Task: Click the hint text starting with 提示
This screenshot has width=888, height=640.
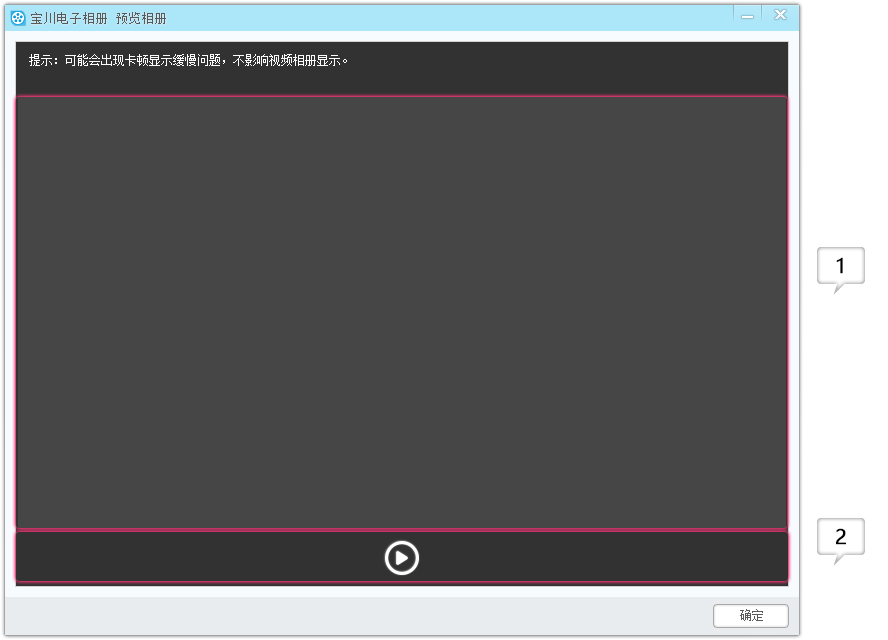Action: point(188,60)
